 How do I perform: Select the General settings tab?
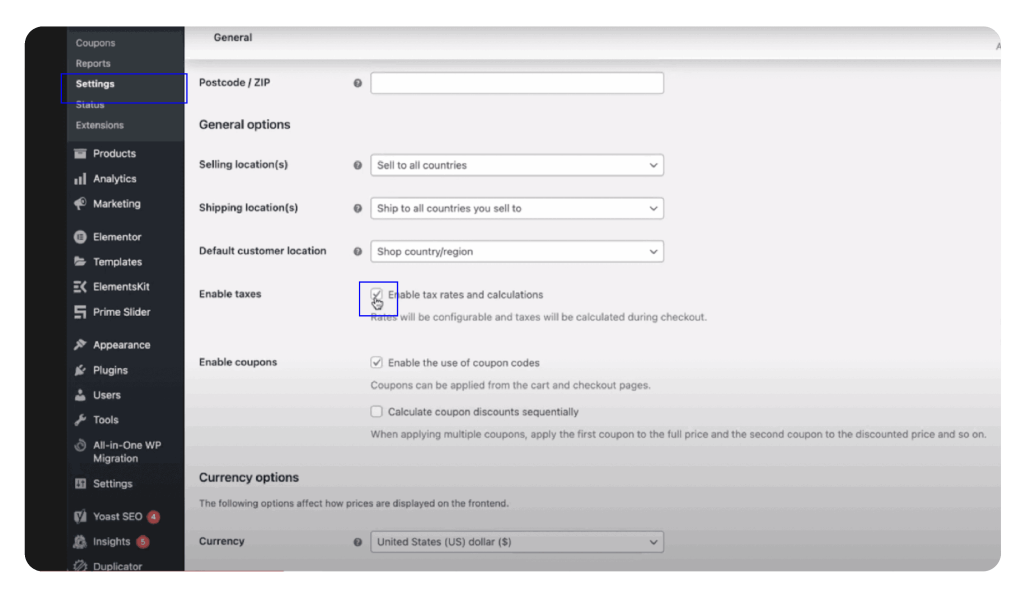click(233, 38)
